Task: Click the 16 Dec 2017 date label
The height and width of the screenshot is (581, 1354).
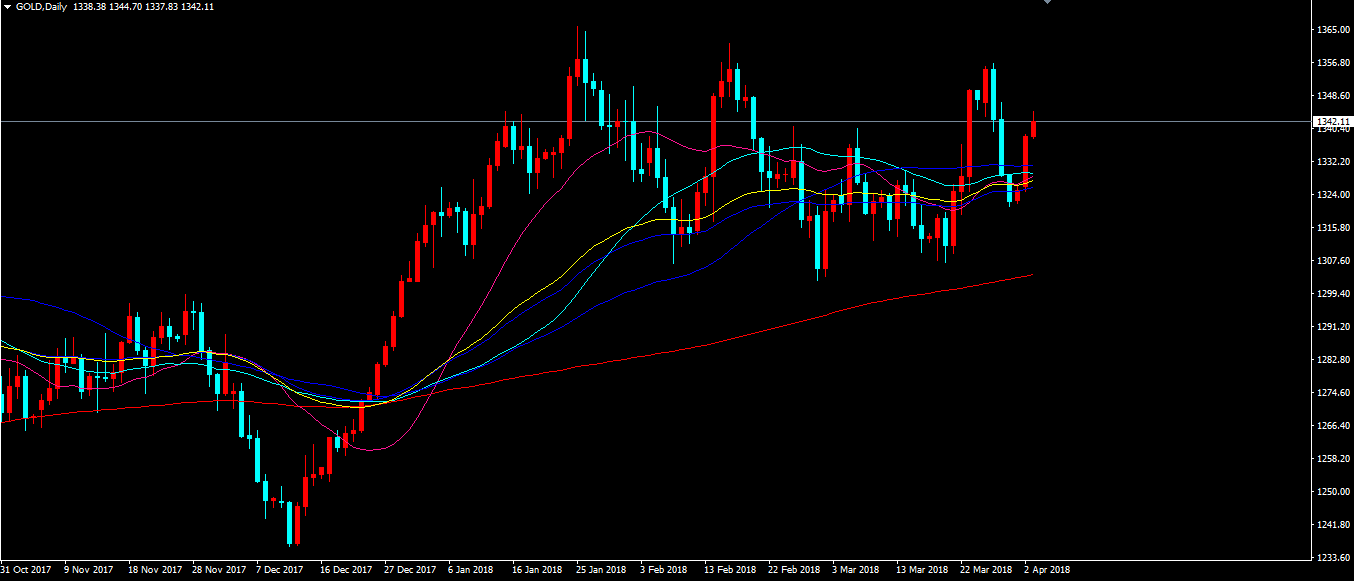Action: (x=346, y=570)
